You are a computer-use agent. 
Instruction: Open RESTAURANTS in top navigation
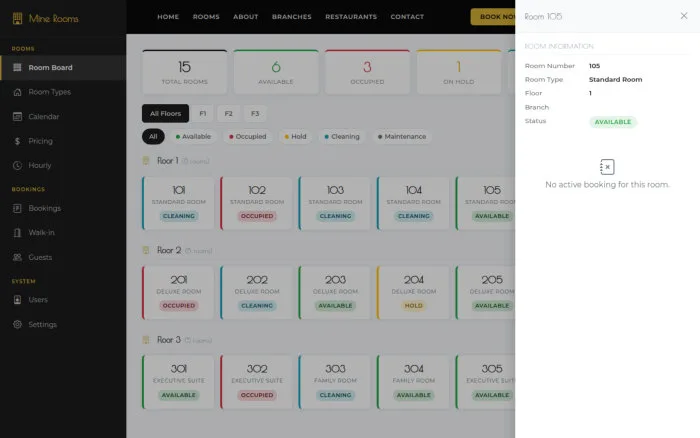tap(351, 17)
